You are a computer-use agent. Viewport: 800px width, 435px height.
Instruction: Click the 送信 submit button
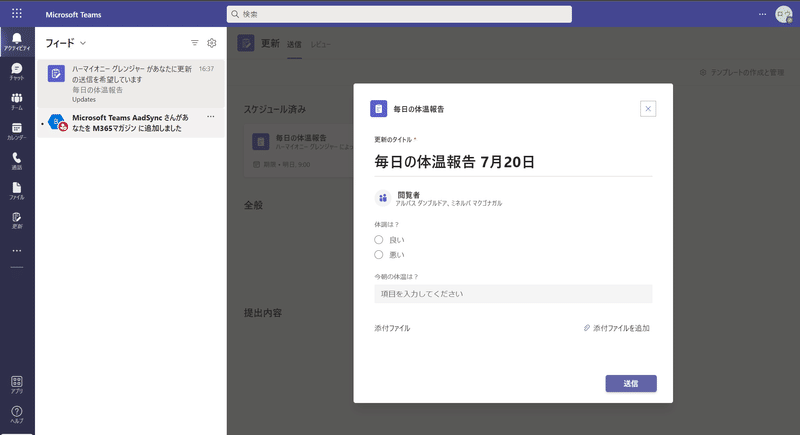[x=631, y=383]
